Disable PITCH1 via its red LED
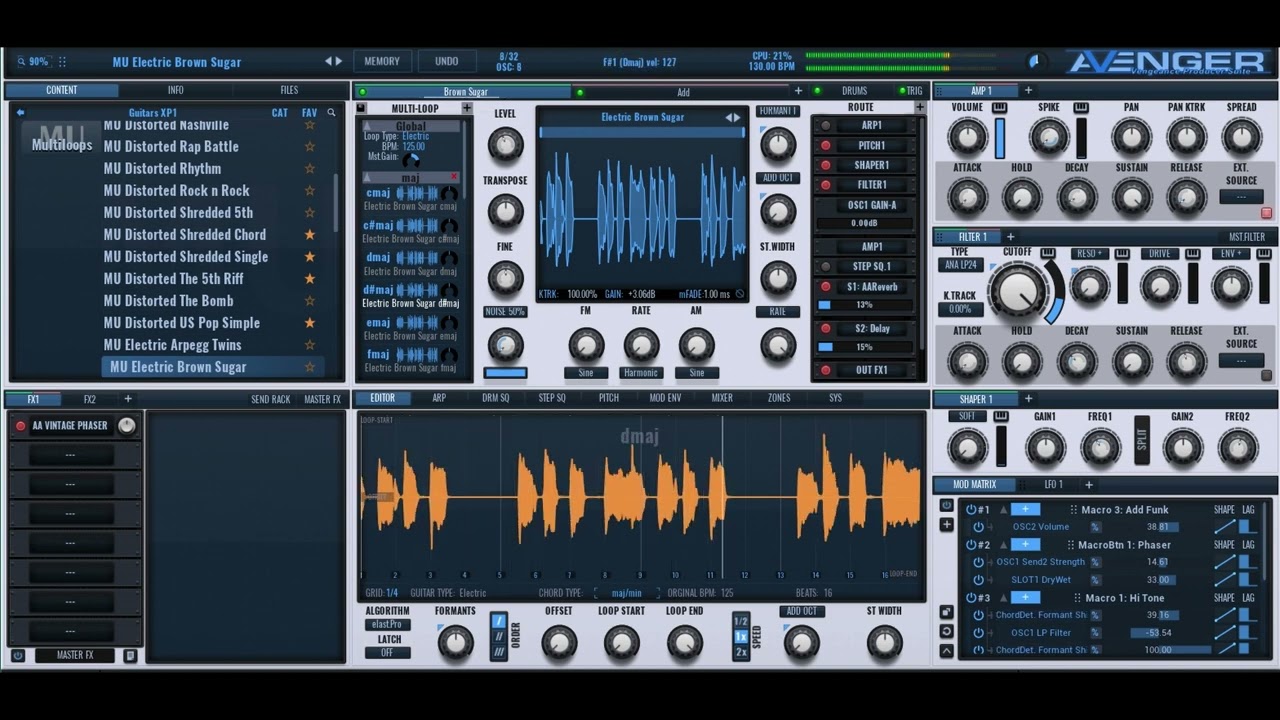The width and height of the screenshot is (1280, 720). click(826, 145)
